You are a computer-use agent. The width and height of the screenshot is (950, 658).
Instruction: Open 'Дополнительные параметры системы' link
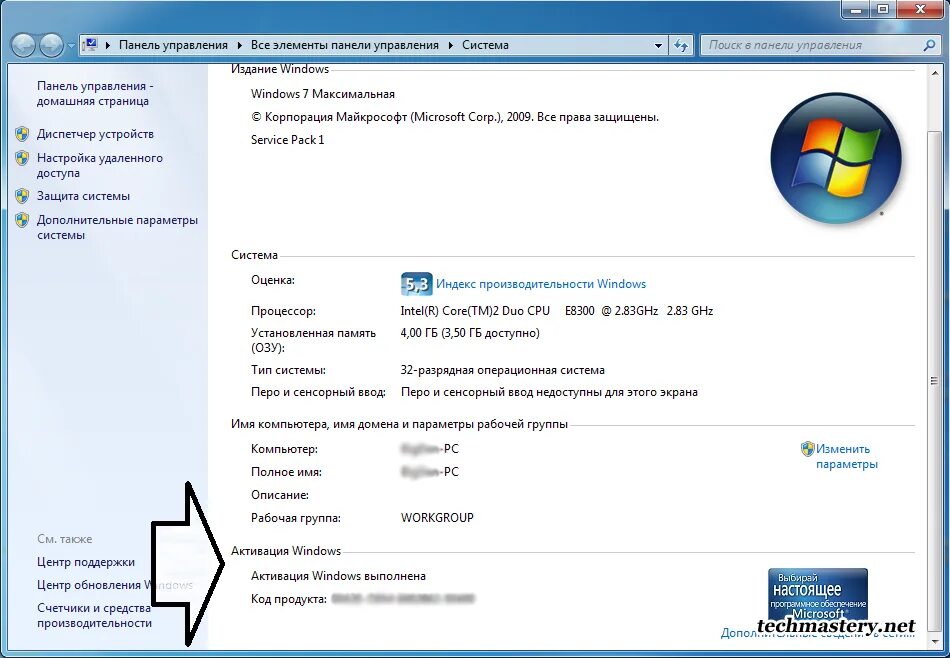click(118, 227)
